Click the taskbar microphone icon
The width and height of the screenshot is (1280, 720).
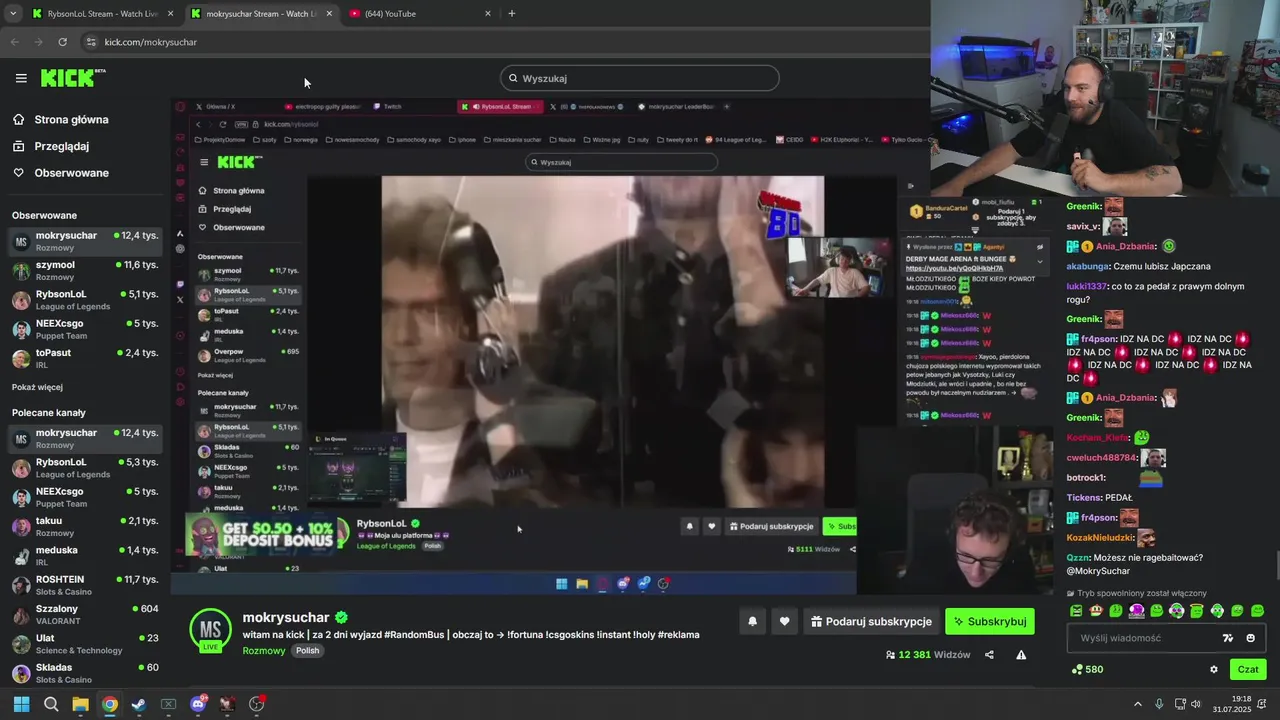tap(1159, 704)
